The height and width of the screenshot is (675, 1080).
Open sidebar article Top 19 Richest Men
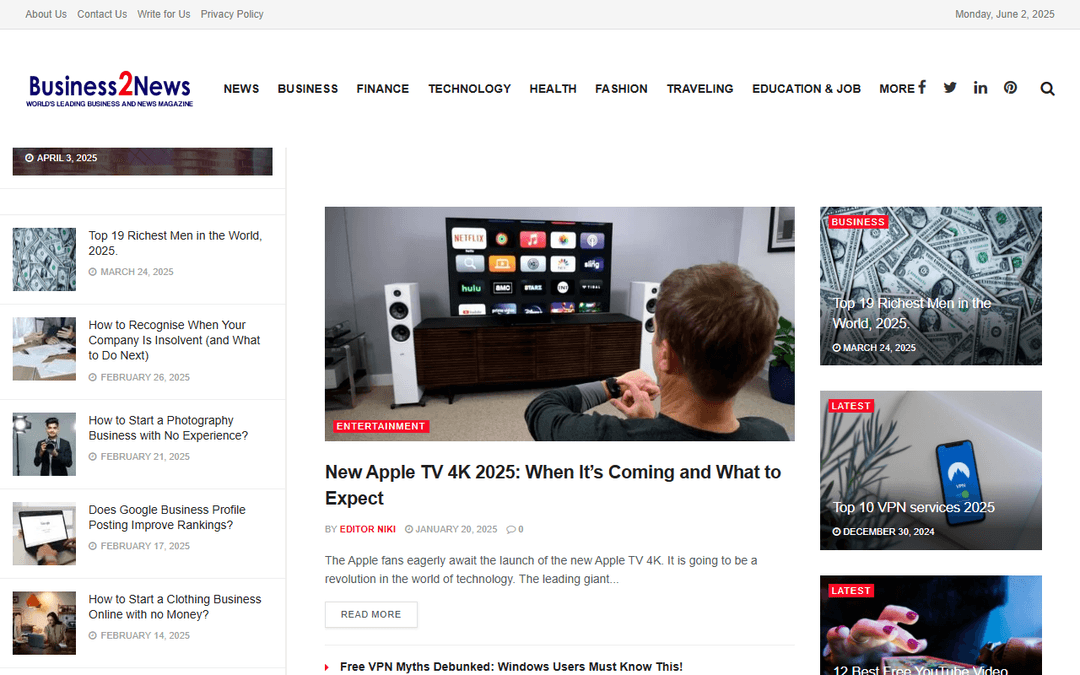(x=175, y=243)
